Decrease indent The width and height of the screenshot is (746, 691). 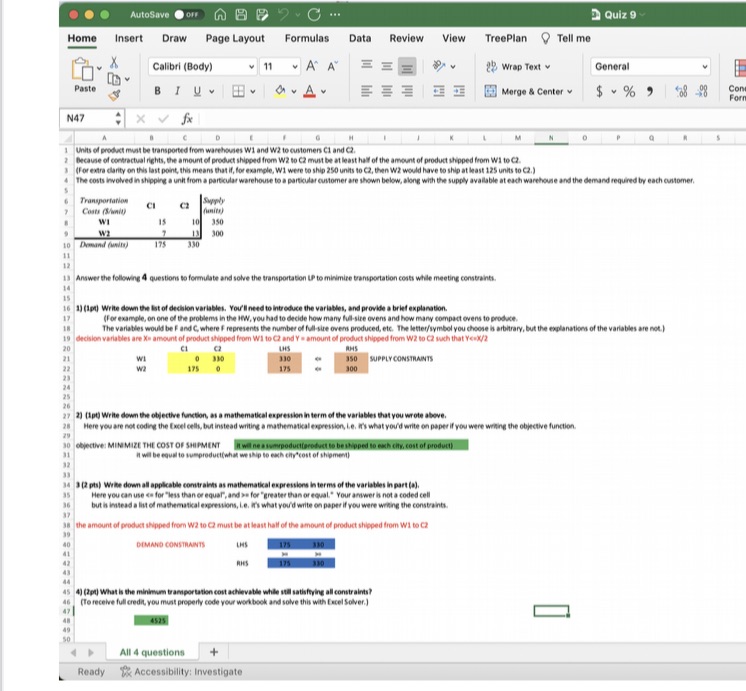tap(439, 91)
